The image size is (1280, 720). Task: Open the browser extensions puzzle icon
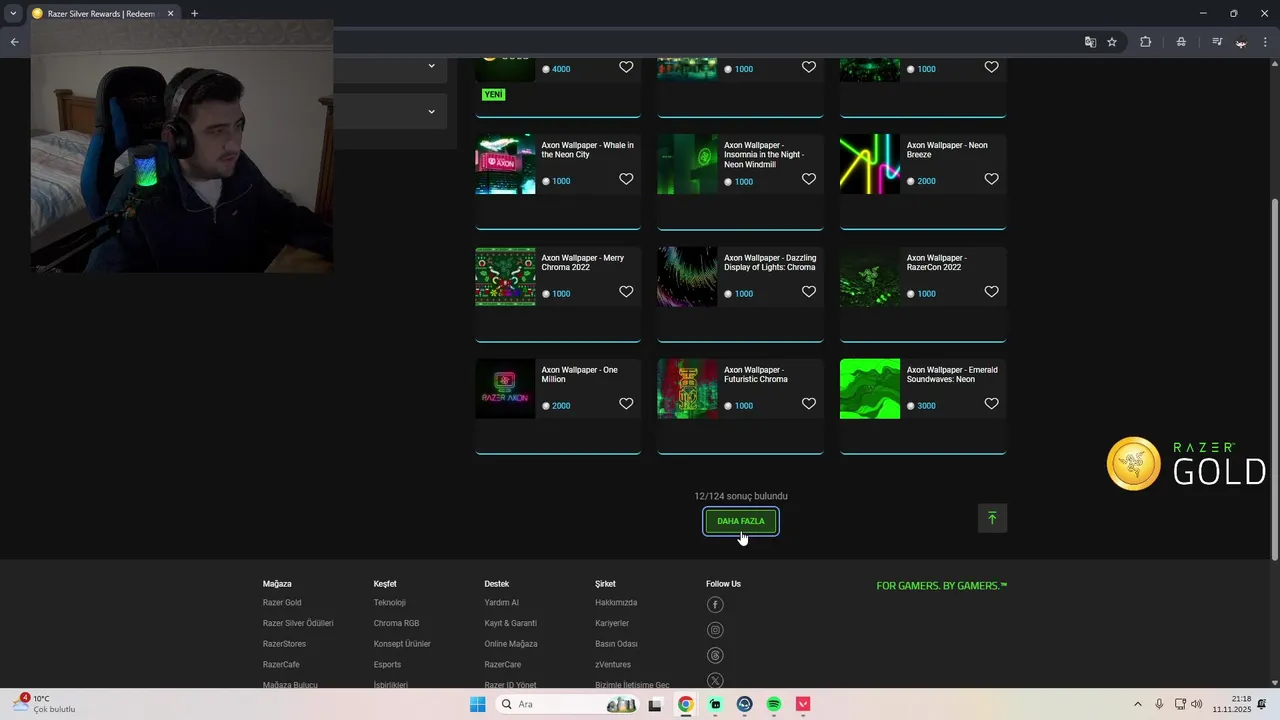click(x=1146, y=42)
